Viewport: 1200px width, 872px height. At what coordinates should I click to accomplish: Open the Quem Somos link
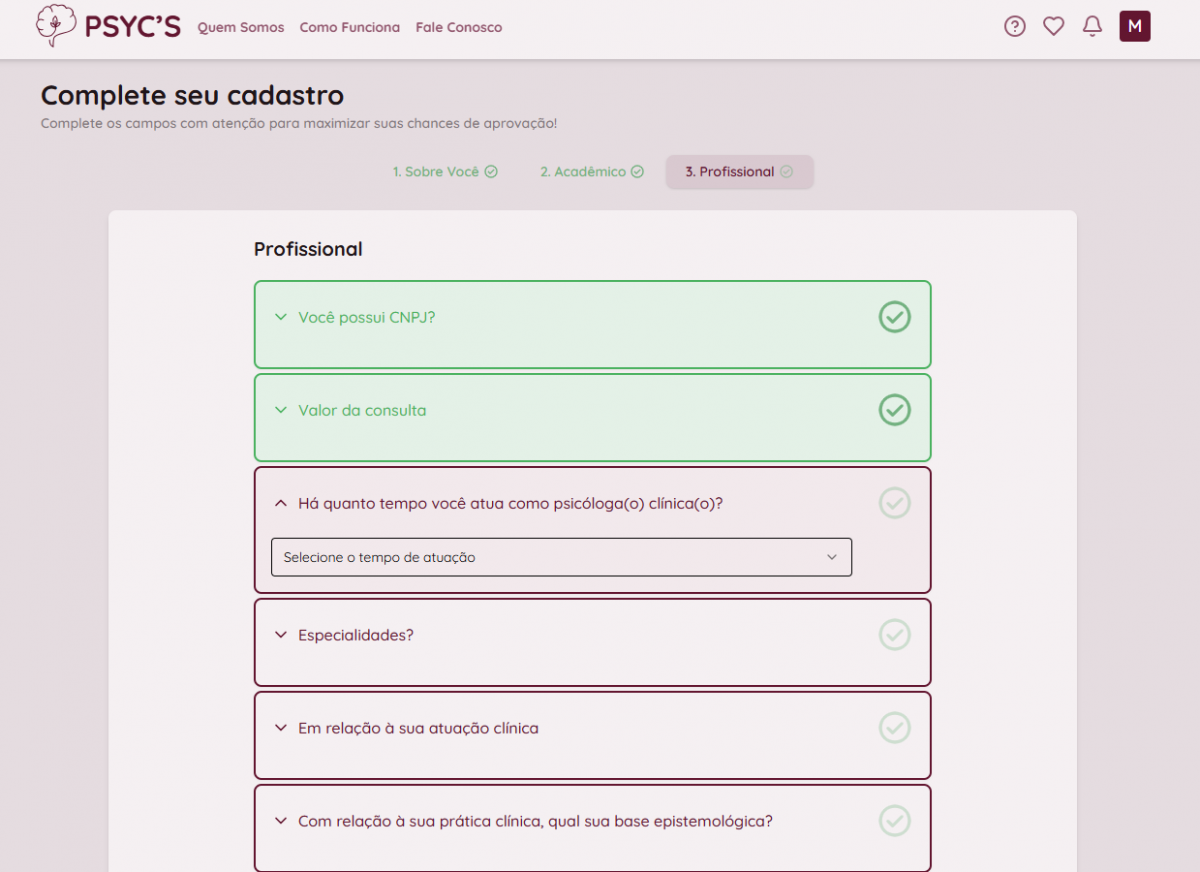pos(241,28)
